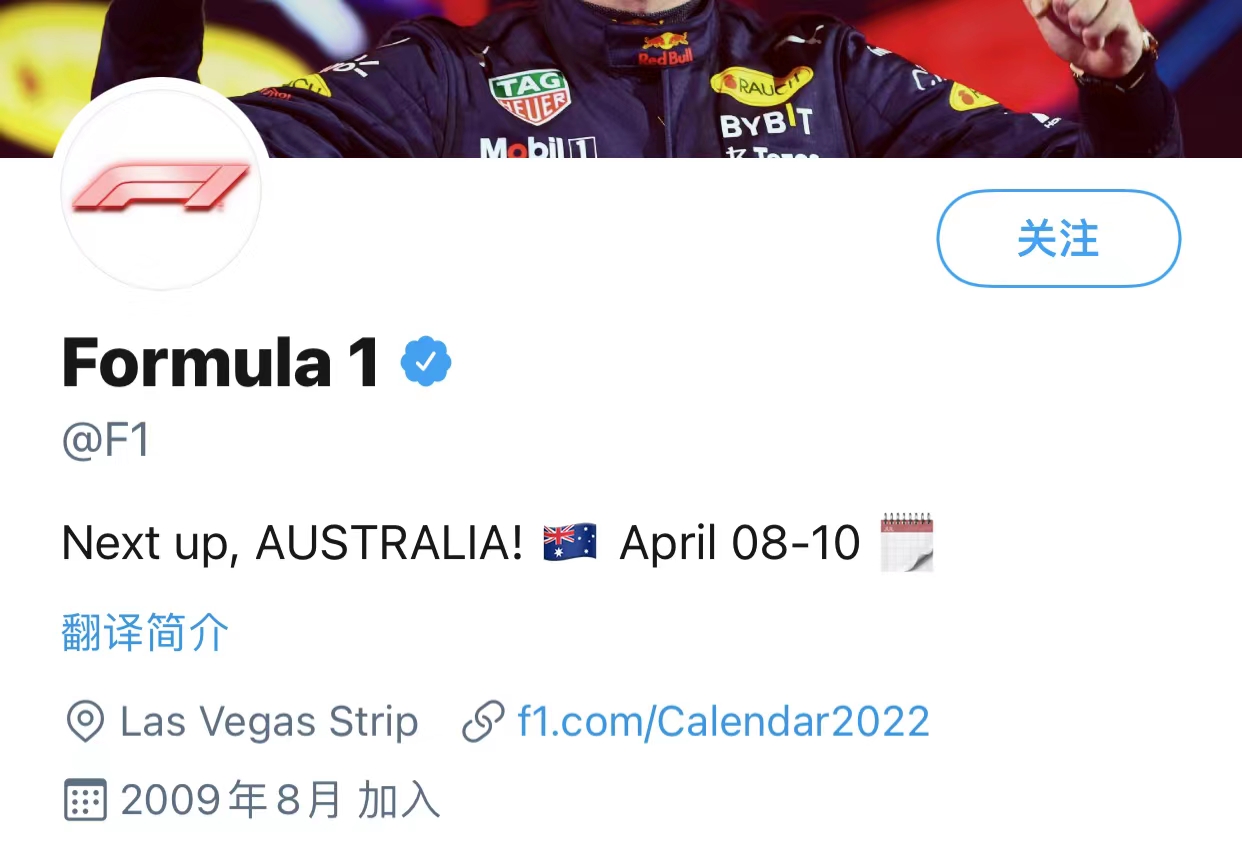Image resolution: width=1242 pixels, height=863 pixels.
Task: Open the header banner photo
Action: tap(621, 79)
